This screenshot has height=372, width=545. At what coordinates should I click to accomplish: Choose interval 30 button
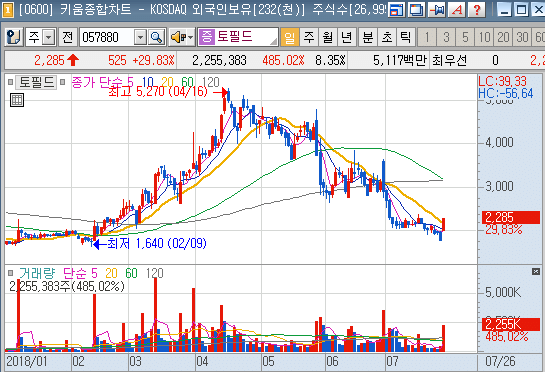coord(522,37)
